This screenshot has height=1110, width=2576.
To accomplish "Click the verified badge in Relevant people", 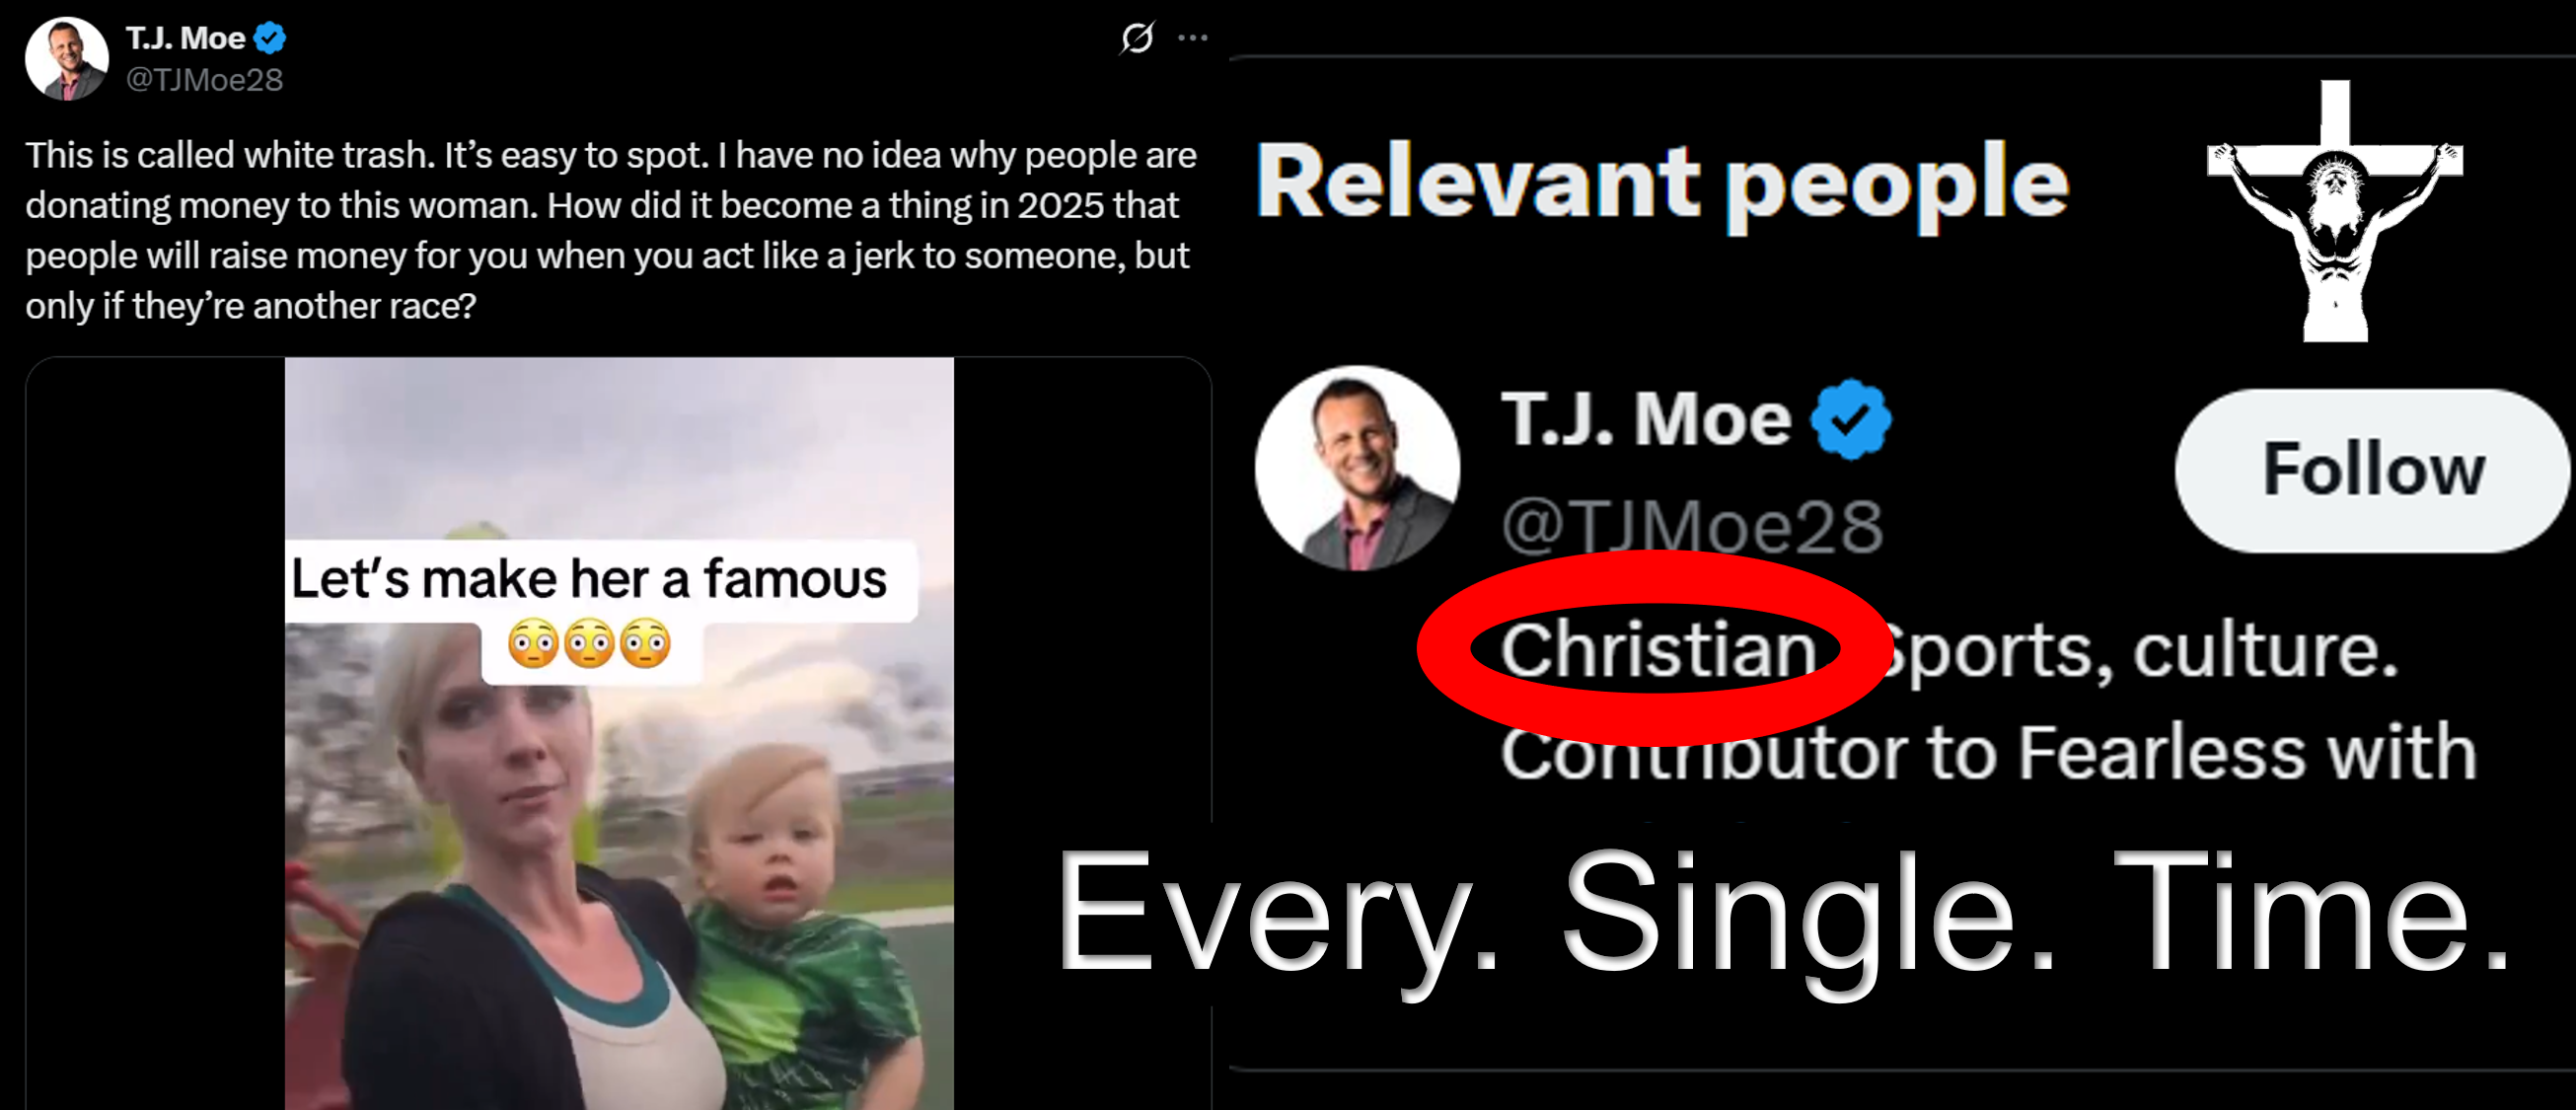I will pos(1851,419).
